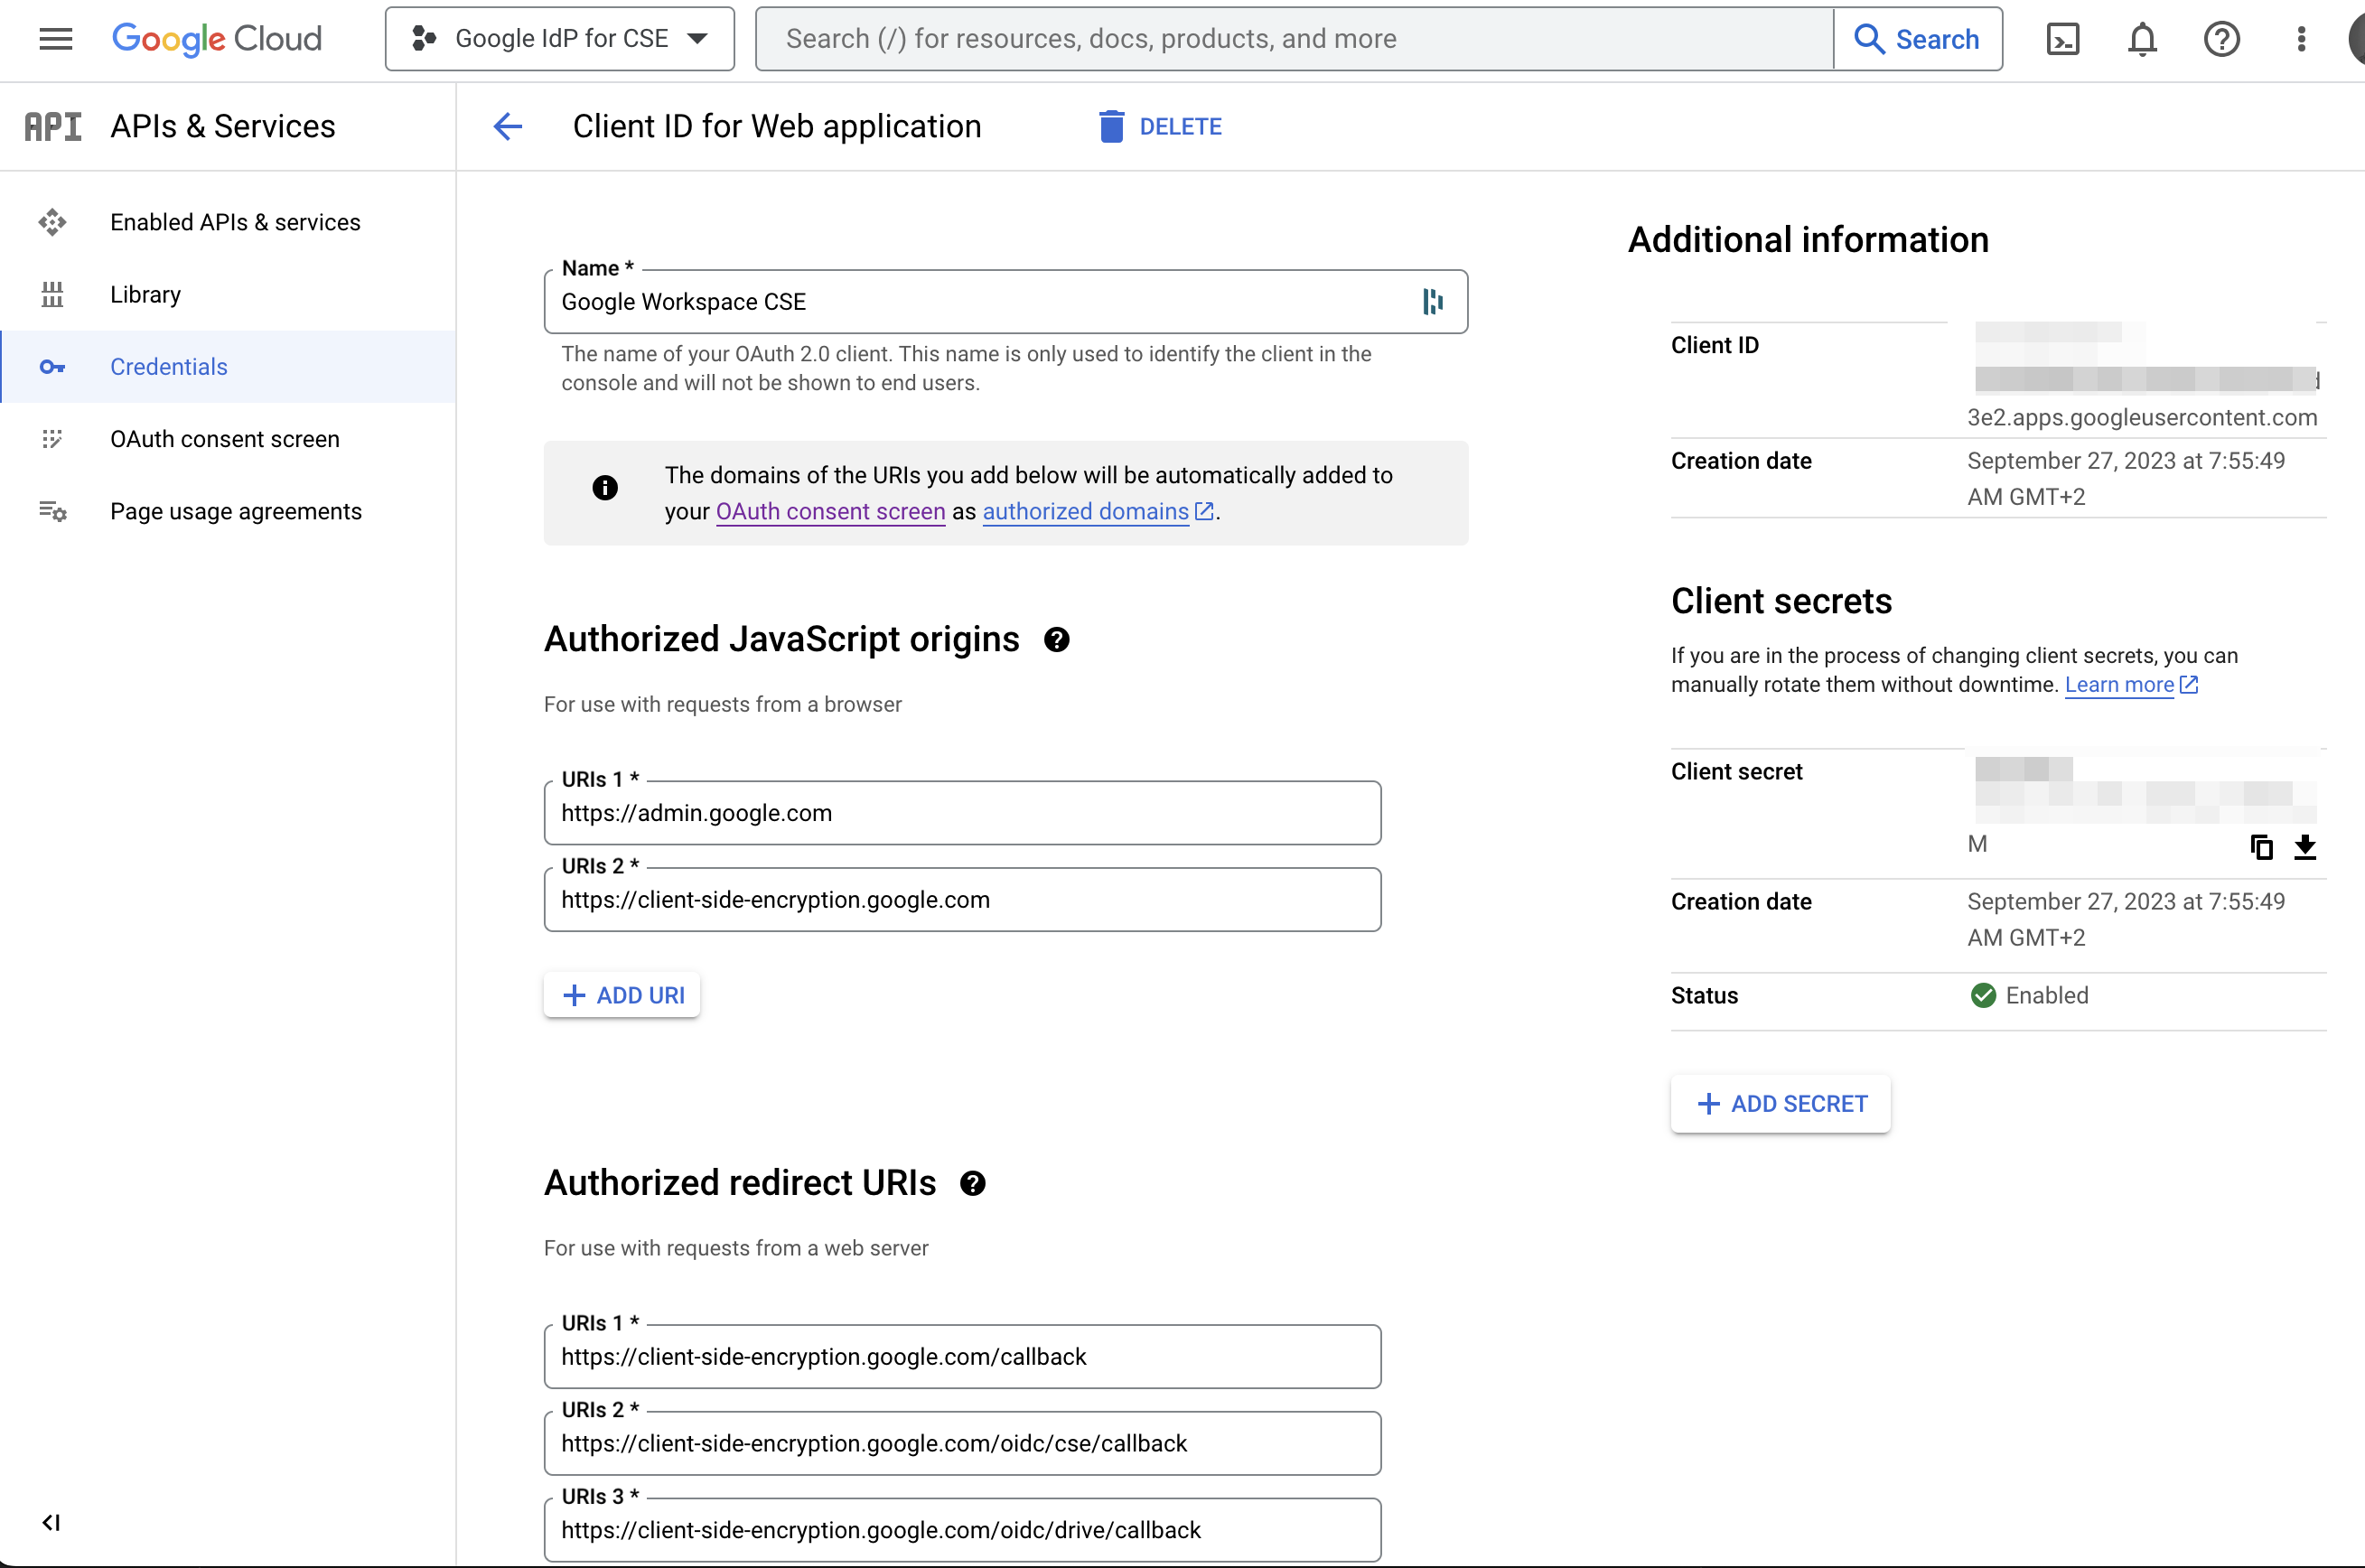Image resolution: width=2365 pixels, height=1568 pixels.
Task: Open the OAuth consent screen section
Action: point(224,438)
